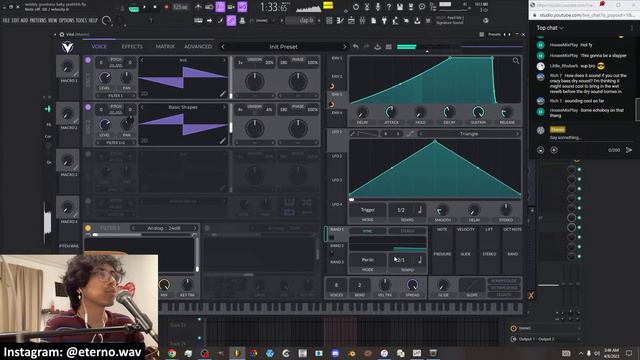This screenshot has width=640, height=360.
Task: Toggle RAND 1 SYNC button
Action: 367,231
